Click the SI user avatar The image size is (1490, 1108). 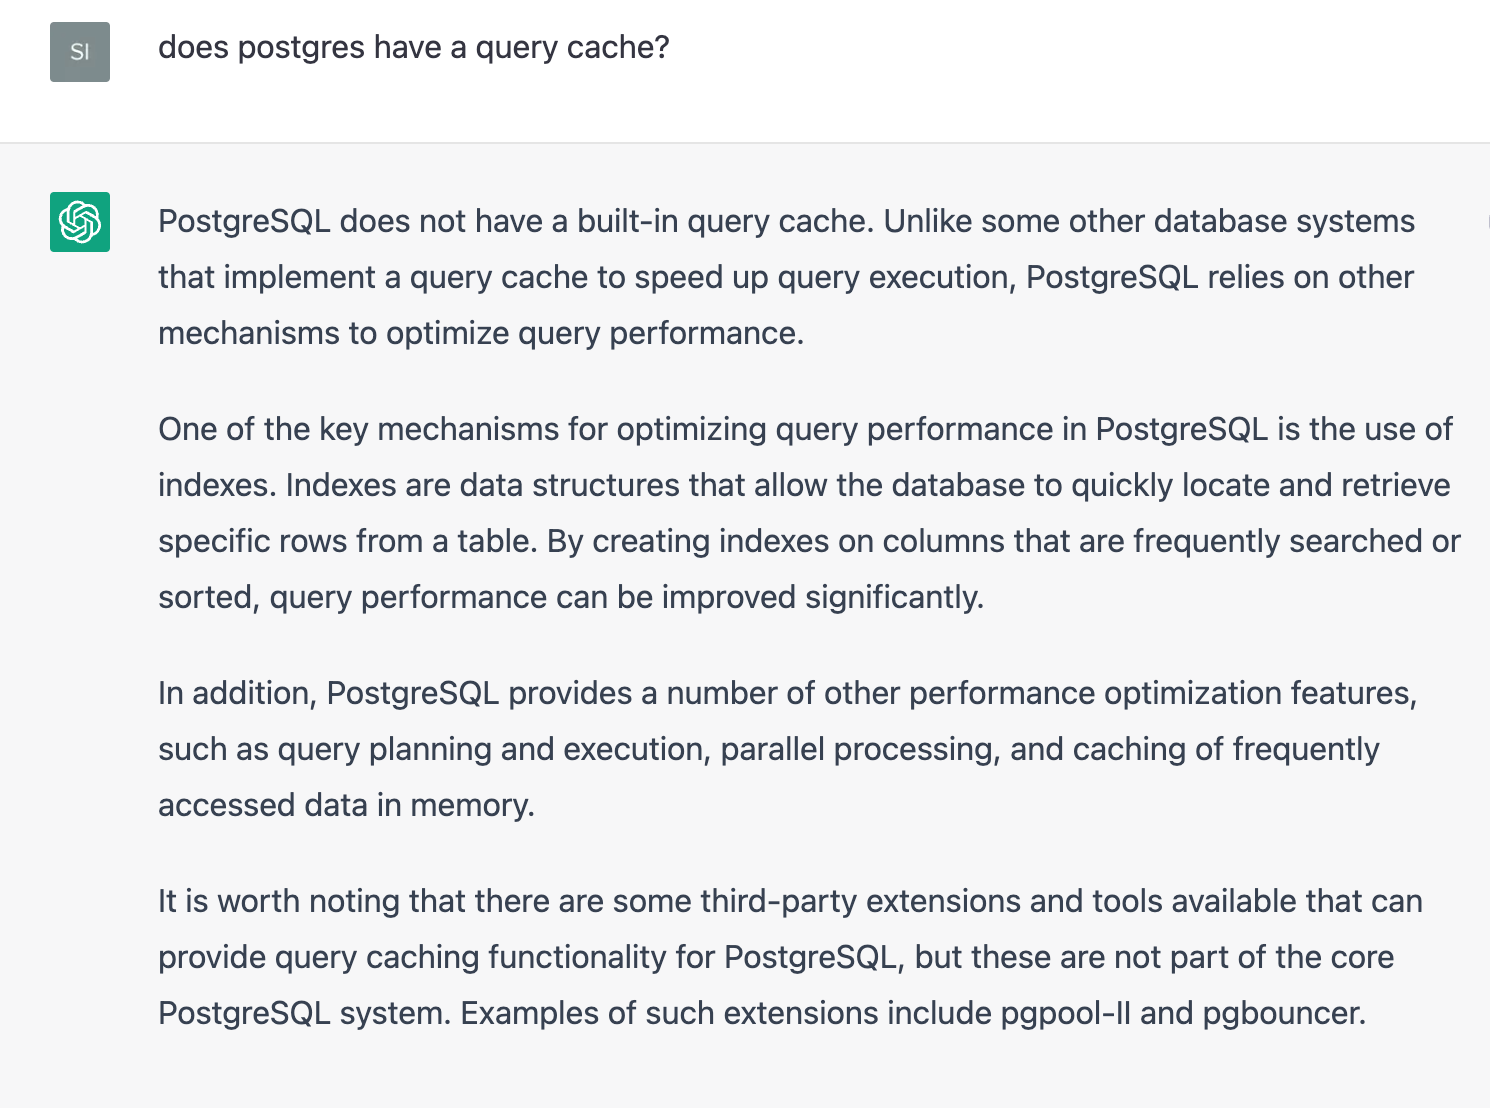click(x=80, y=52)
